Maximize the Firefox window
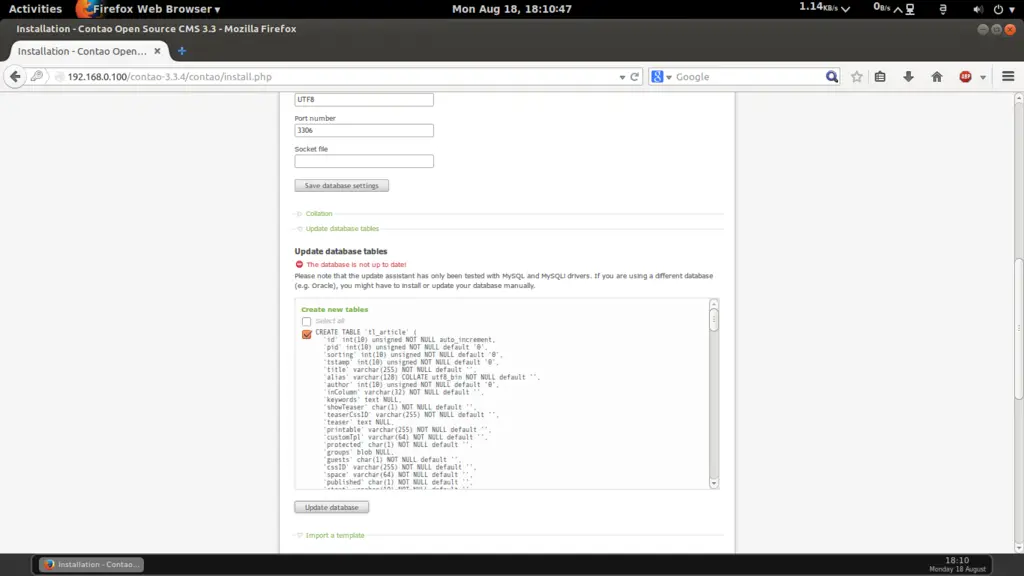 996,29
